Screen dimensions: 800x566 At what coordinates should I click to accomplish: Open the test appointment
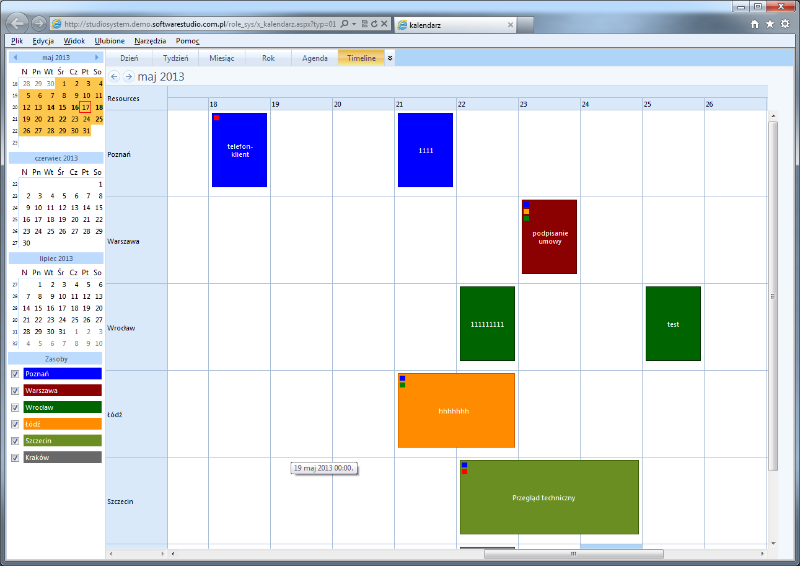coord(673,324)
